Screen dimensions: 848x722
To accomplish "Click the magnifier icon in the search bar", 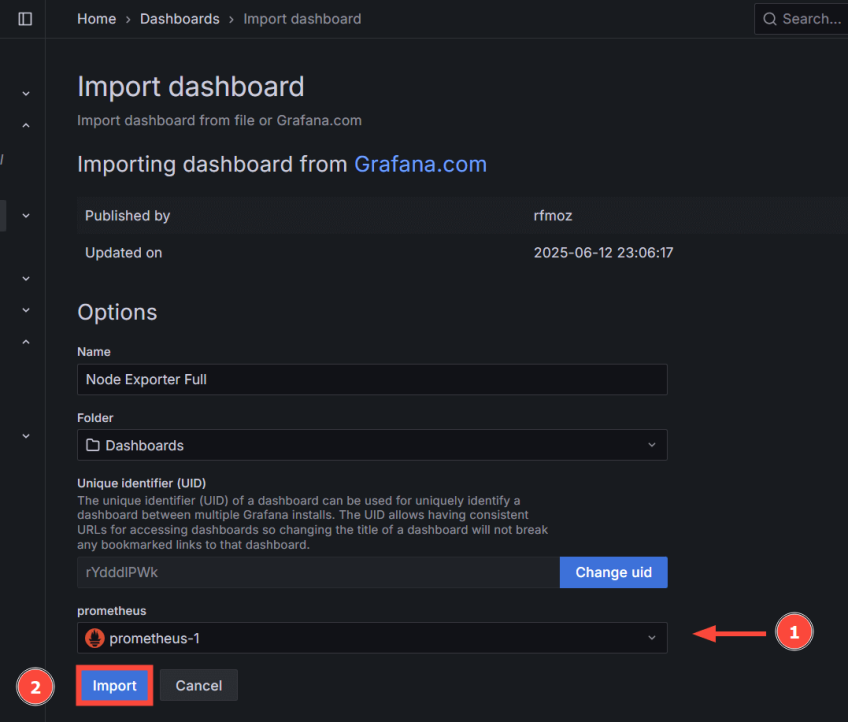I will tap(769, 18).
